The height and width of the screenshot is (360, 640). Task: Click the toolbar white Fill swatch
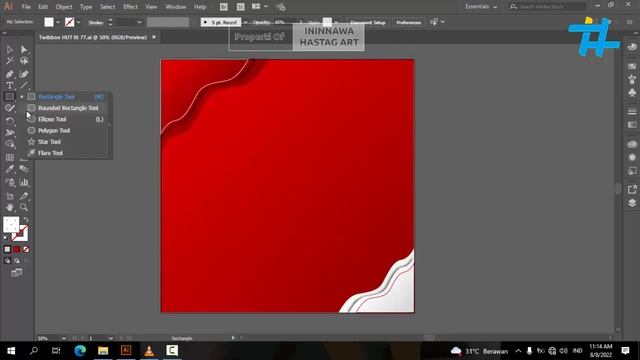(x=11, y=225)
